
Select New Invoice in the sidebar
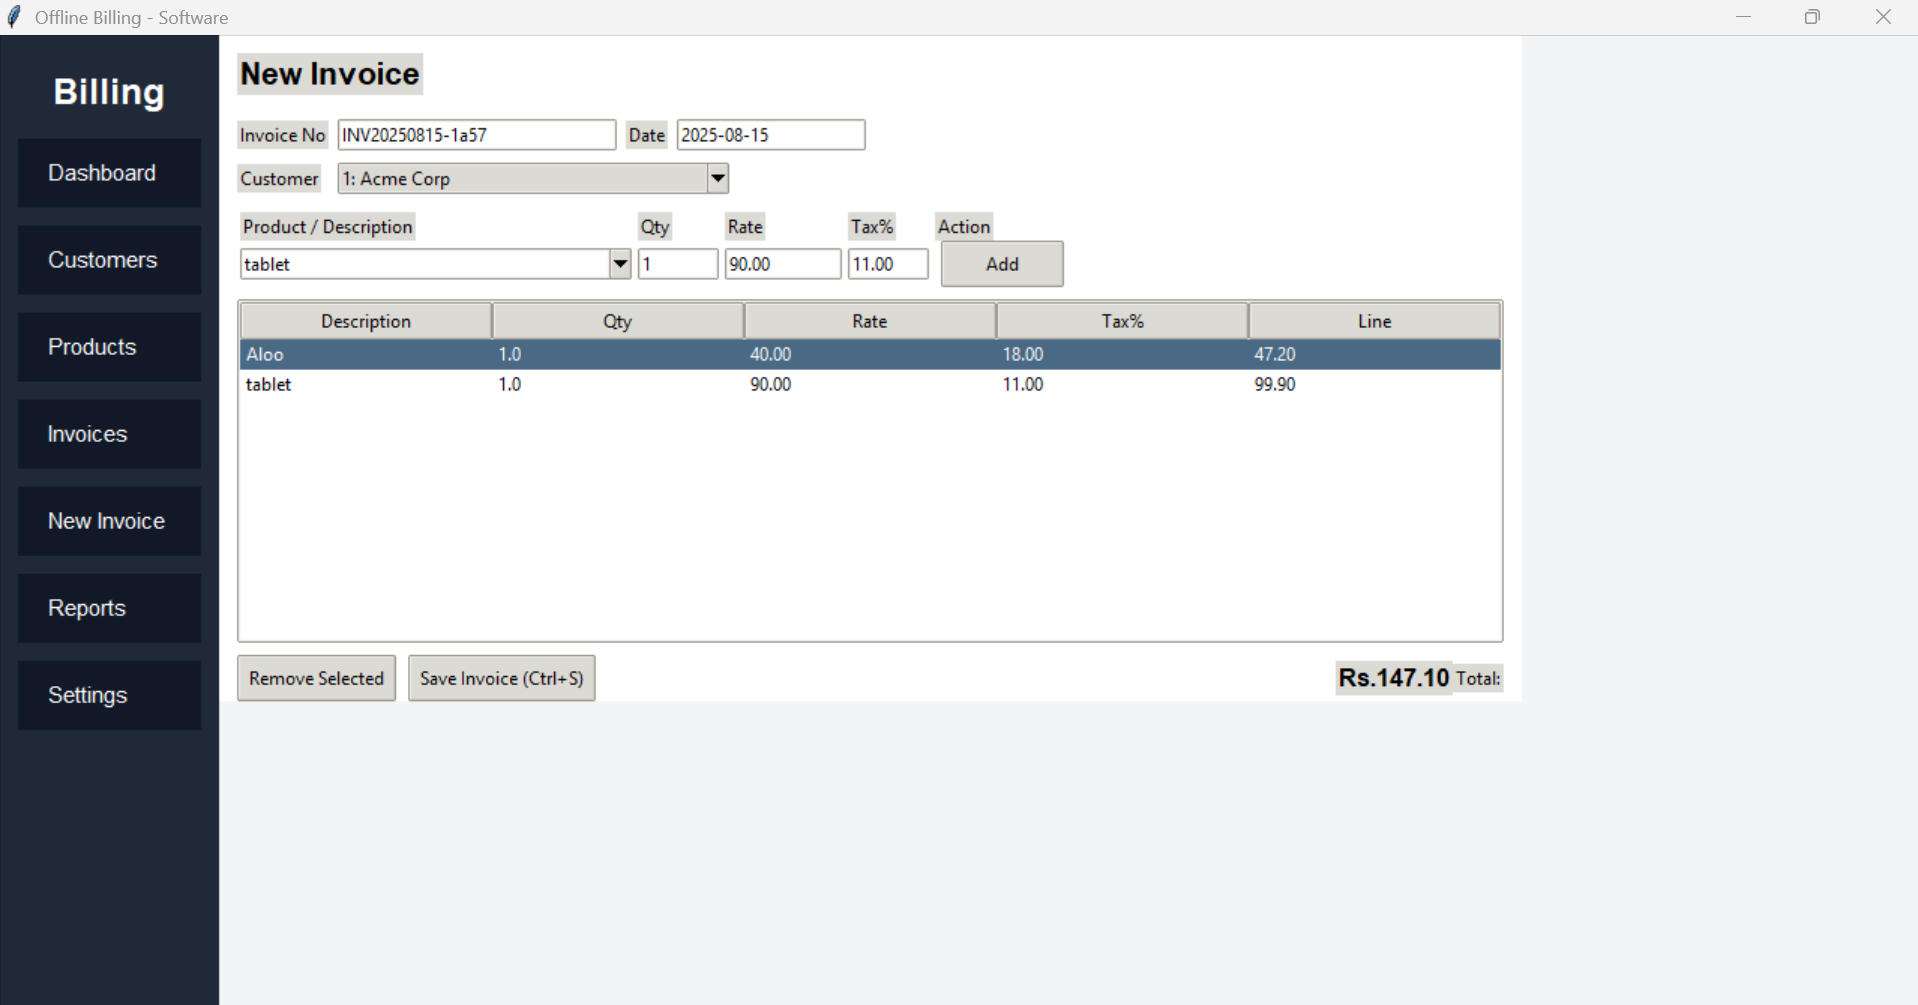coord(106,521)
